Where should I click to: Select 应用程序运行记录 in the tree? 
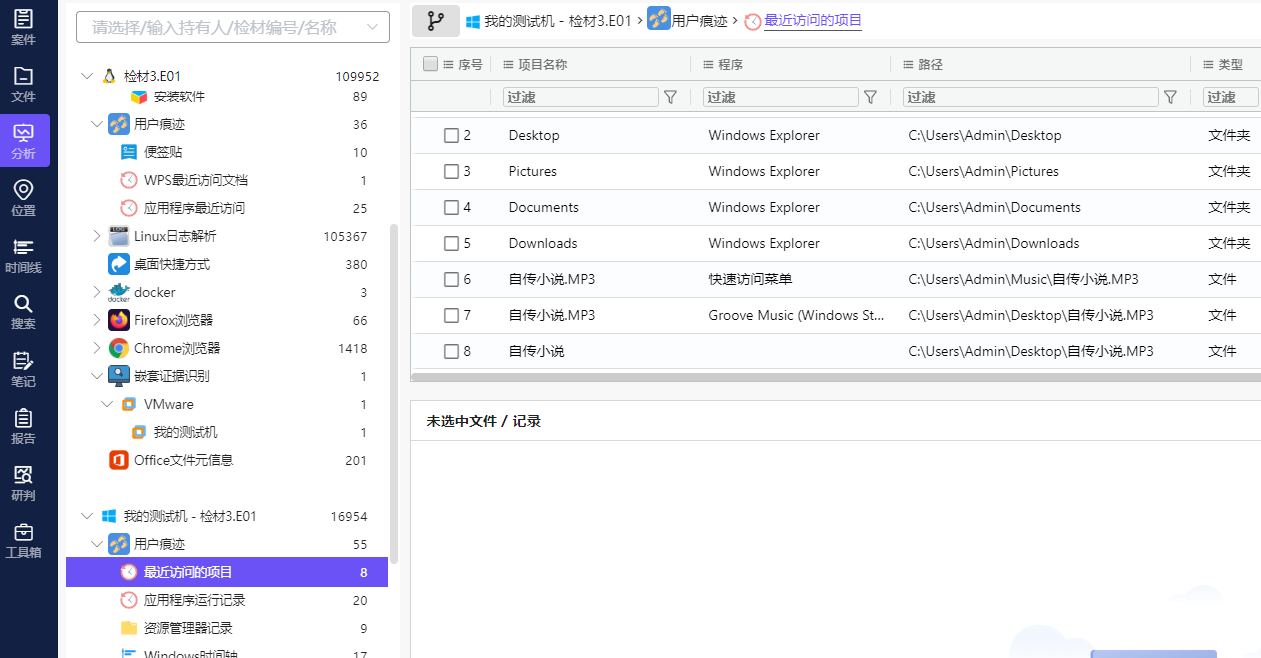coord(194,600)
